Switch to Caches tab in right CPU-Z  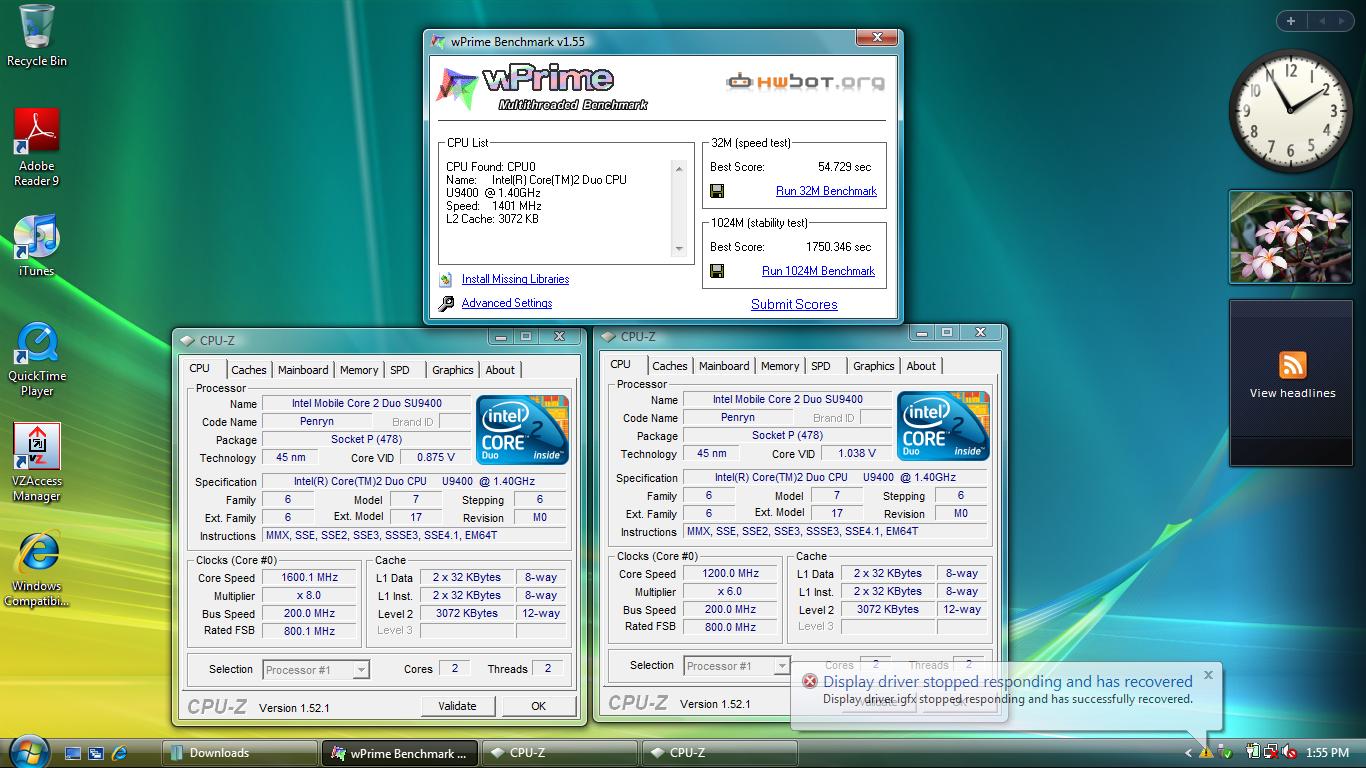tap(670, 366)
